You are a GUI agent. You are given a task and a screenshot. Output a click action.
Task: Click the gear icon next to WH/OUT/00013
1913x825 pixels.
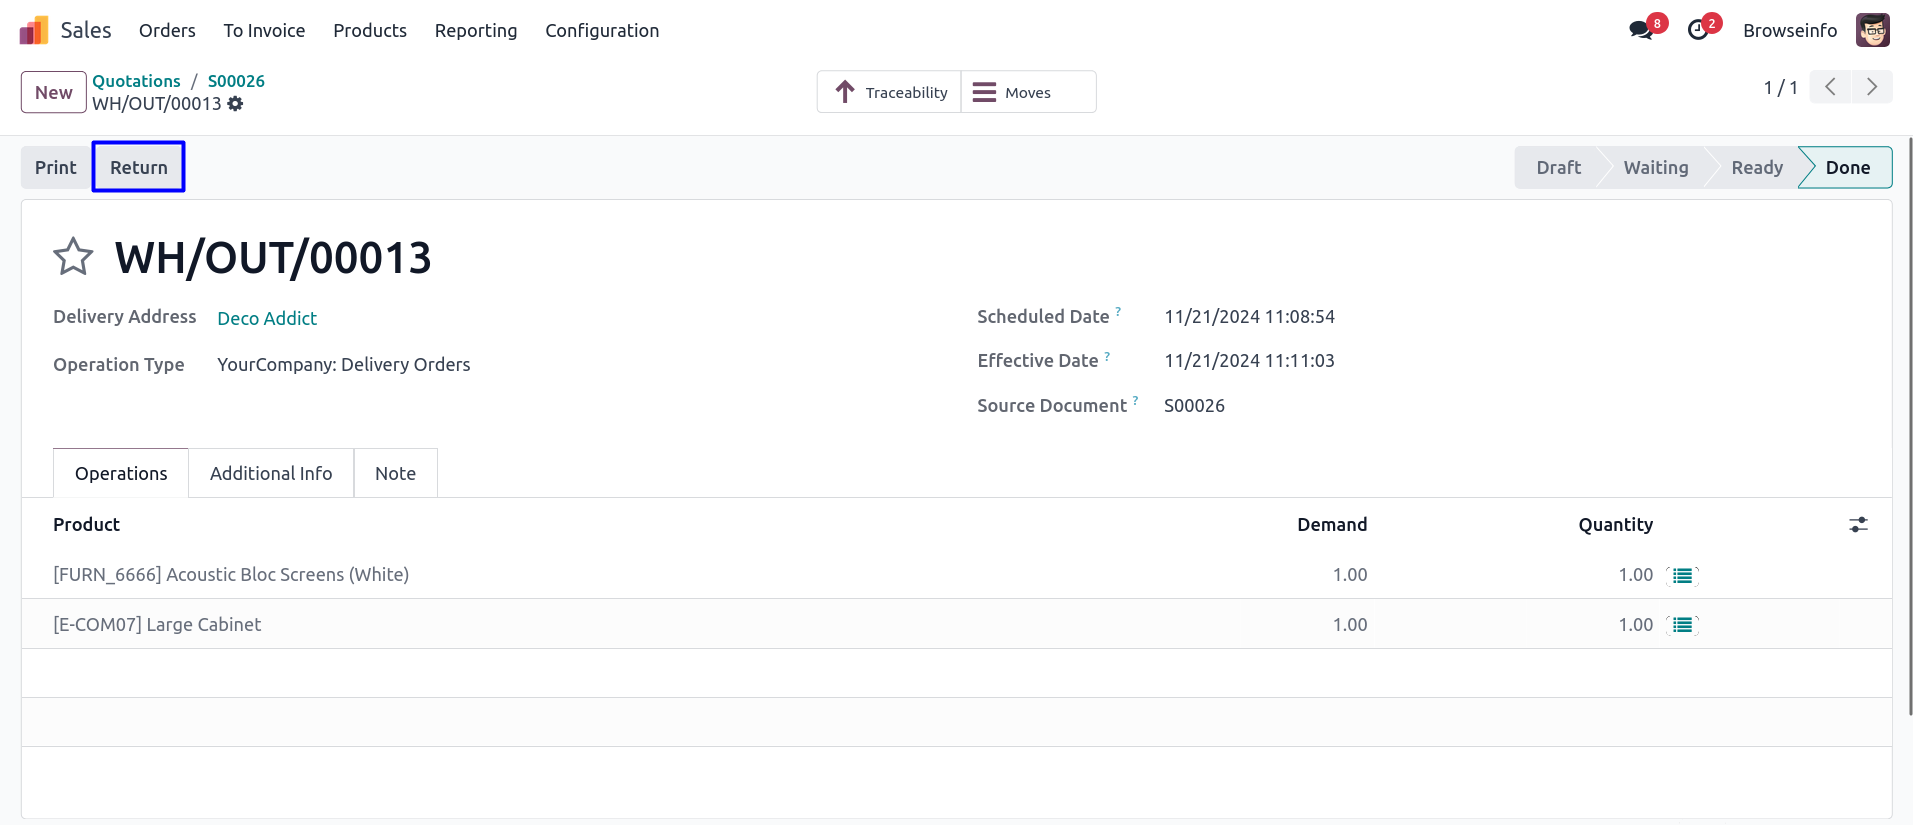(x=235, y=104)
